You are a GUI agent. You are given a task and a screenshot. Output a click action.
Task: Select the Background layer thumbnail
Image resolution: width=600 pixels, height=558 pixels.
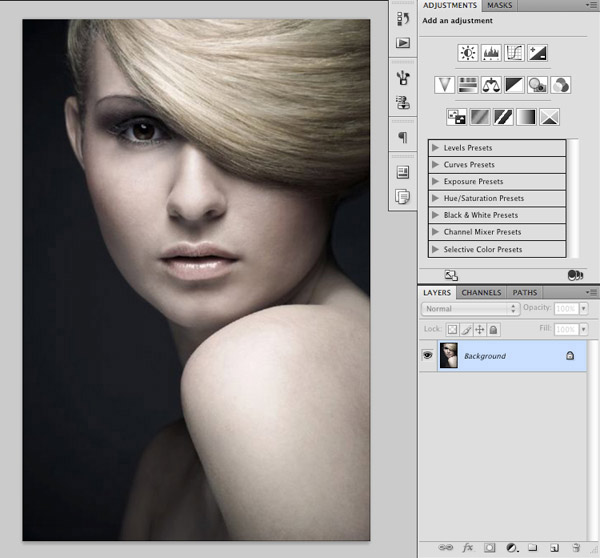click(449, 355)
